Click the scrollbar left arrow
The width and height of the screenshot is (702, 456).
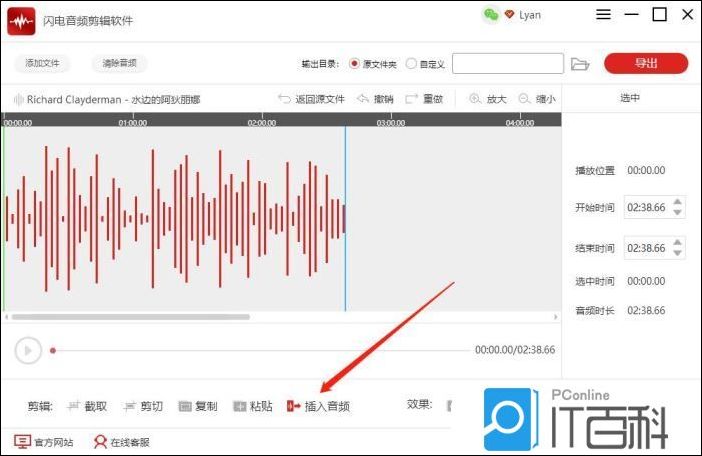click(6, 317)
